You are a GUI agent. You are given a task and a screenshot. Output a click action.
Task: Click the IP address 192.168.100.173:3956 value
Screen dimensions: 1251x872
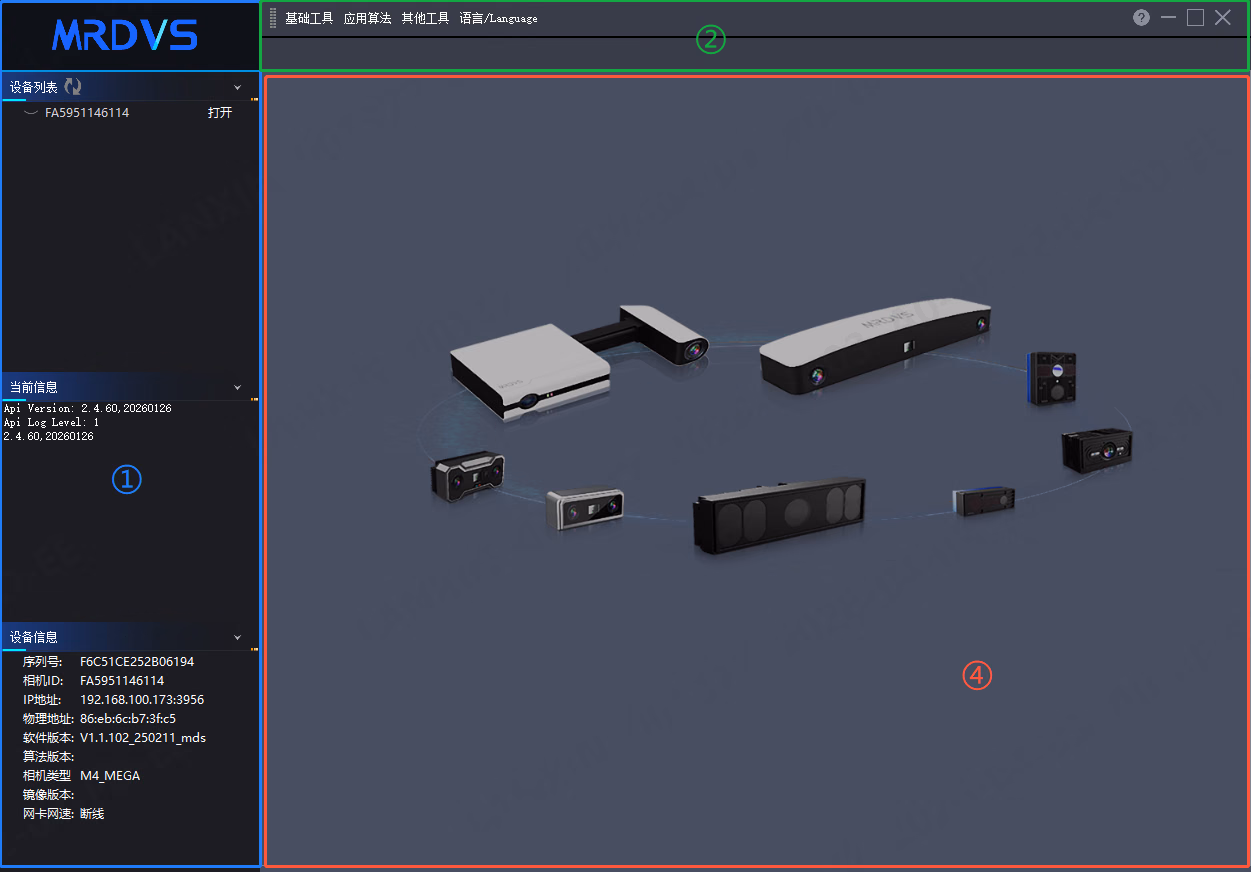pos(142,700)
